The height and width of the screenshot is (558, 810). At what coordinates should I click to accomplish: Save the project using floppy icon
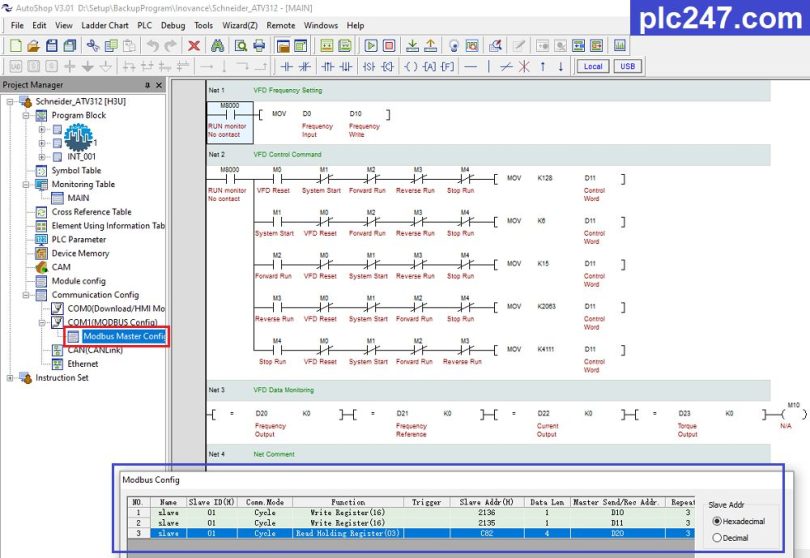click(52, 46)
